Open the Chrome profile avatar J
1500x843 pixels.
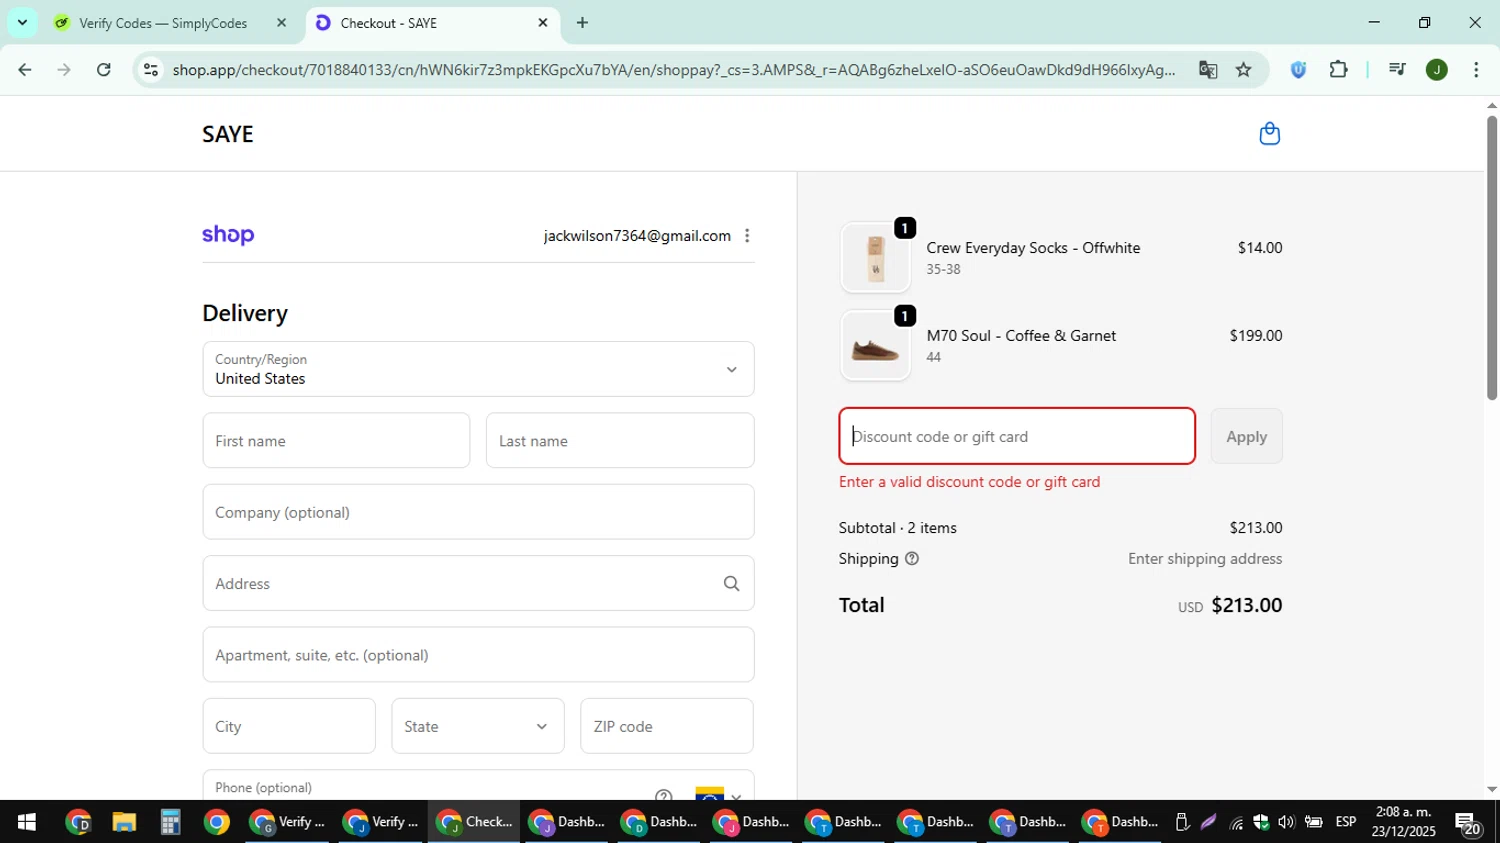tap(1437, 70)
